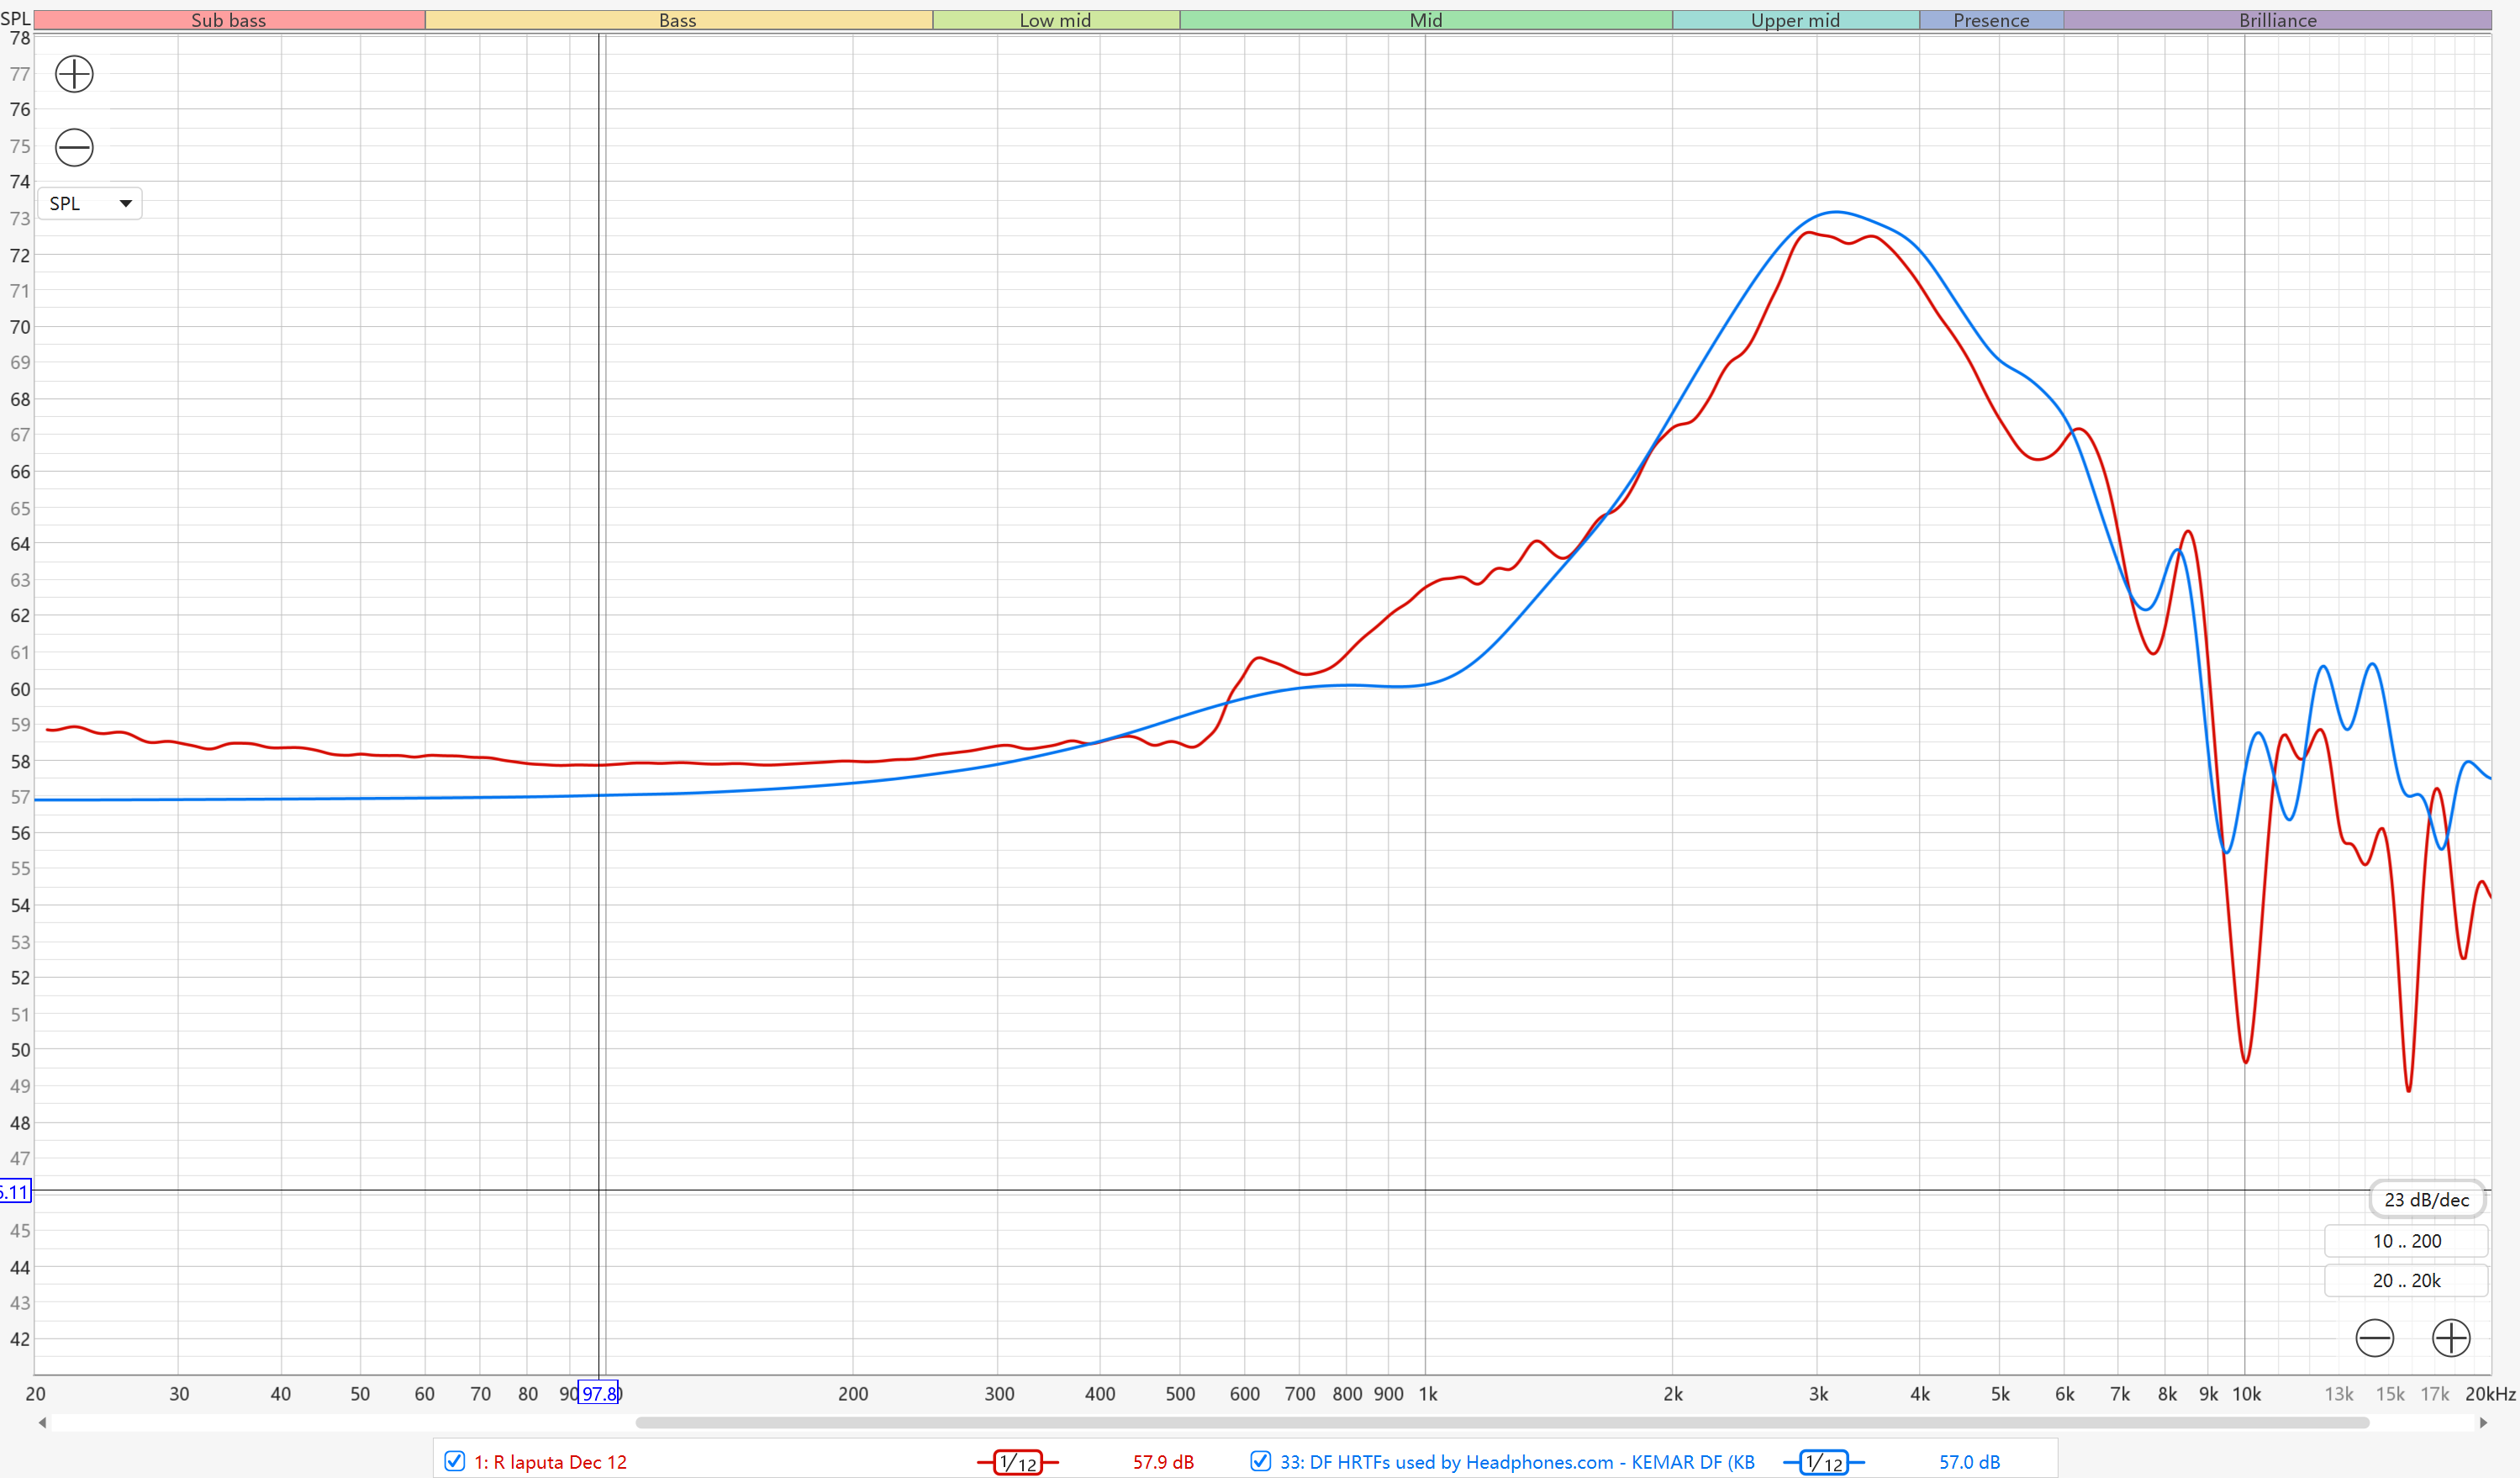This screenshot has width=2520, height=1478.
Task: Click the blue 1/12 smoothing indicator
Action: pos(1823,1462)
